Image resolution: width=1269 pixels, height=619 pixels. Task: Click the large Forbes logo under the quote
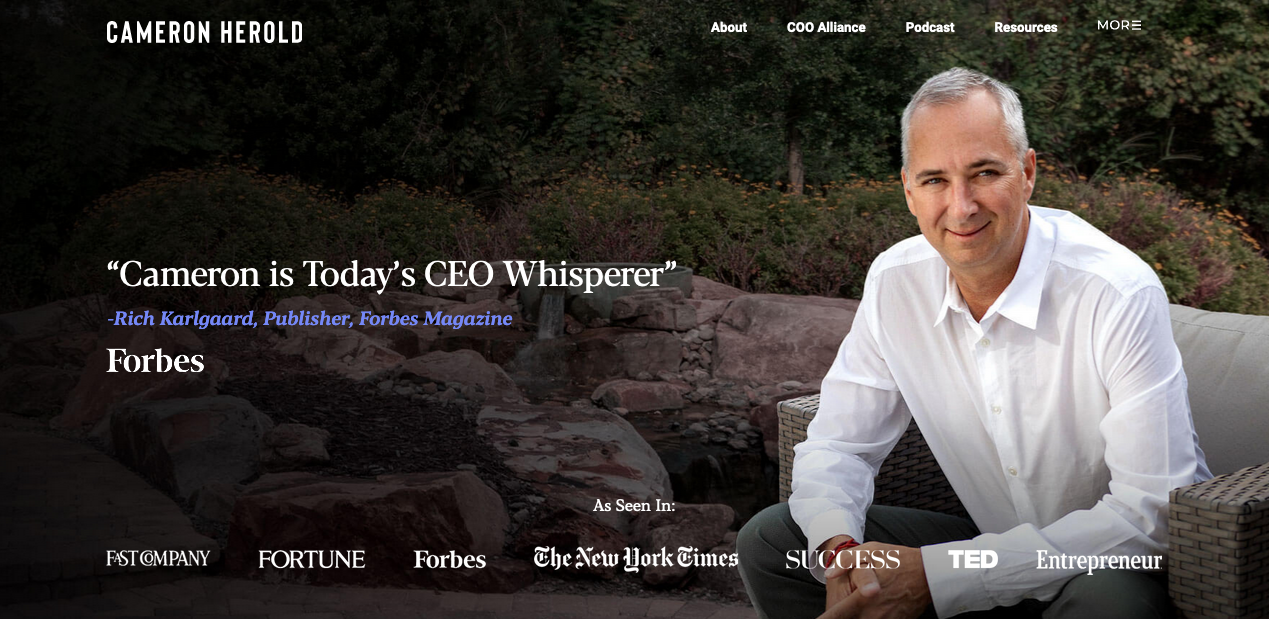point(155,361)
